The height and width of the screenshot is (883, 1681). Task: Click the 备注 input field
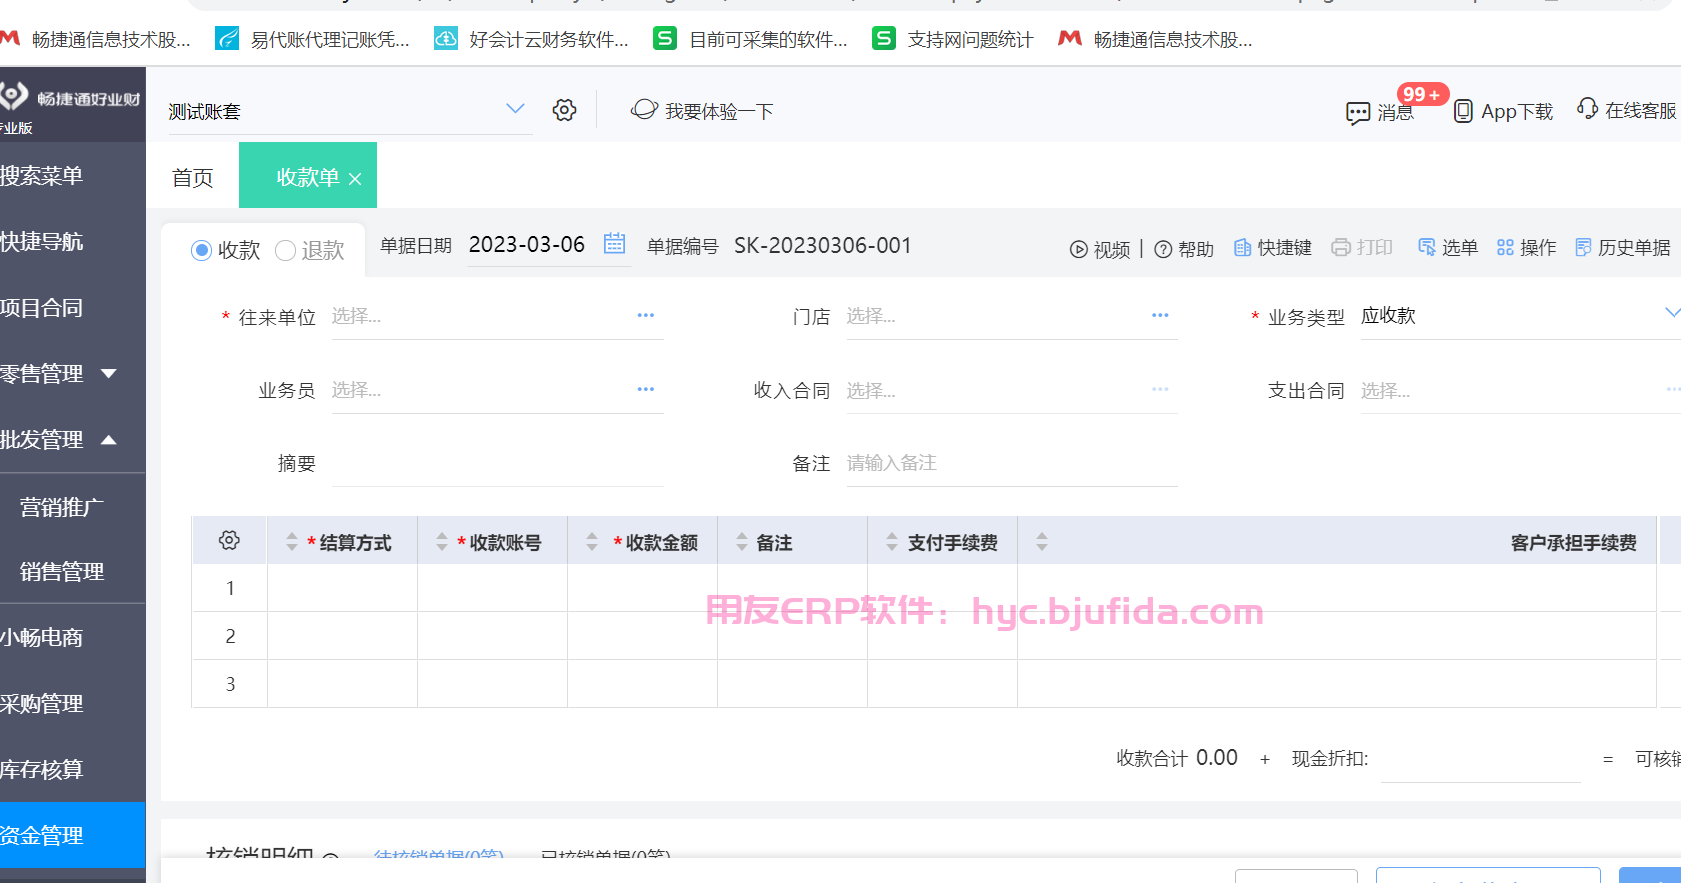click(x=1012, y=463)
